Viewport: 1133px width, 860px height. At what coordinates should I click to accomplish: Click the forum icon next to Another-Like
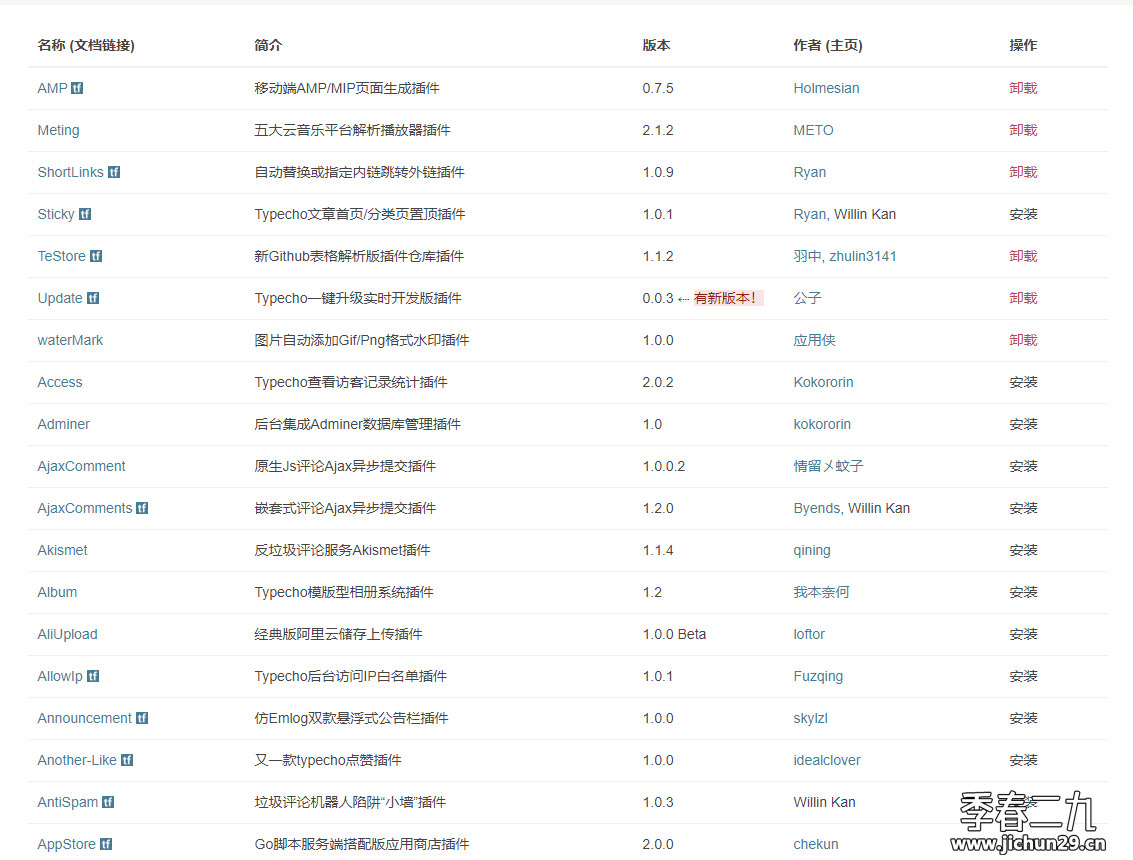[x=127, y=760]
